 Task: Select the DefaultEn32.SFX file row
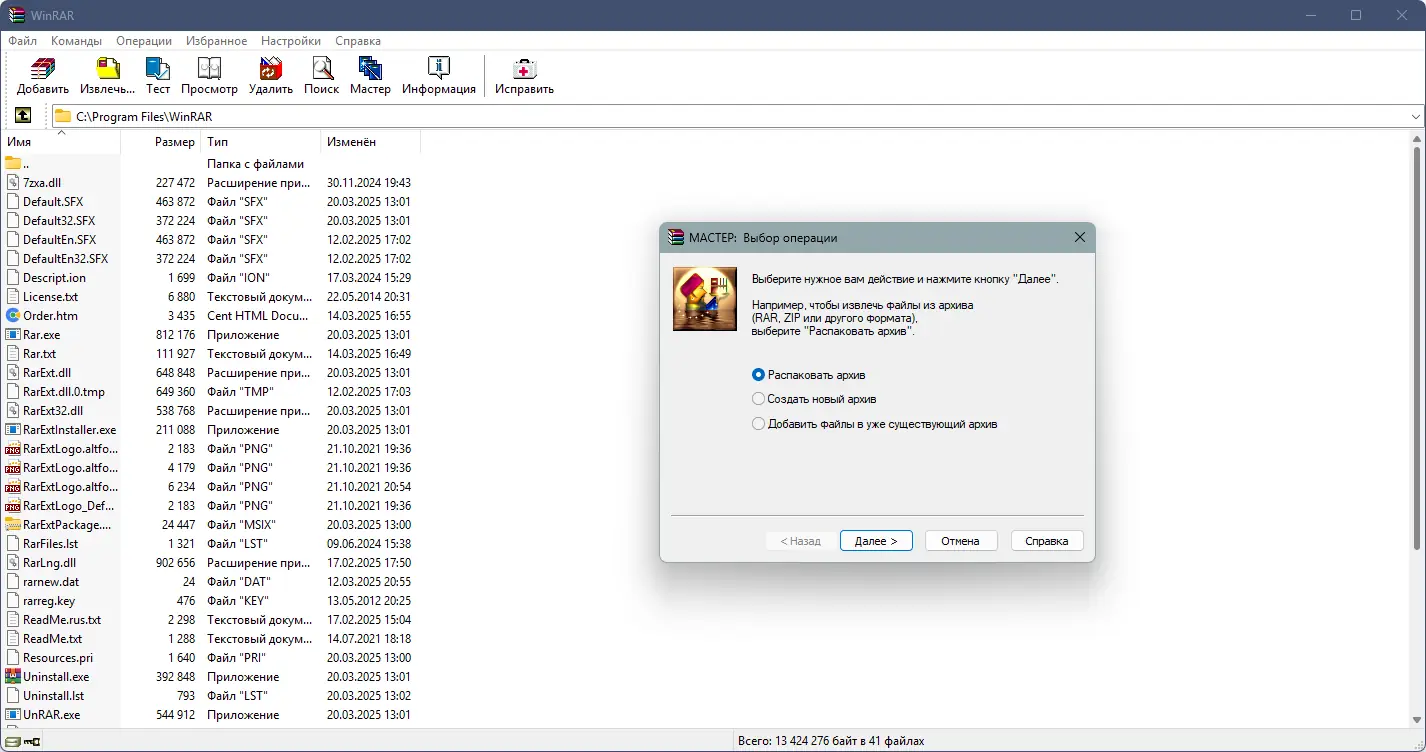[x=210, y=259]
